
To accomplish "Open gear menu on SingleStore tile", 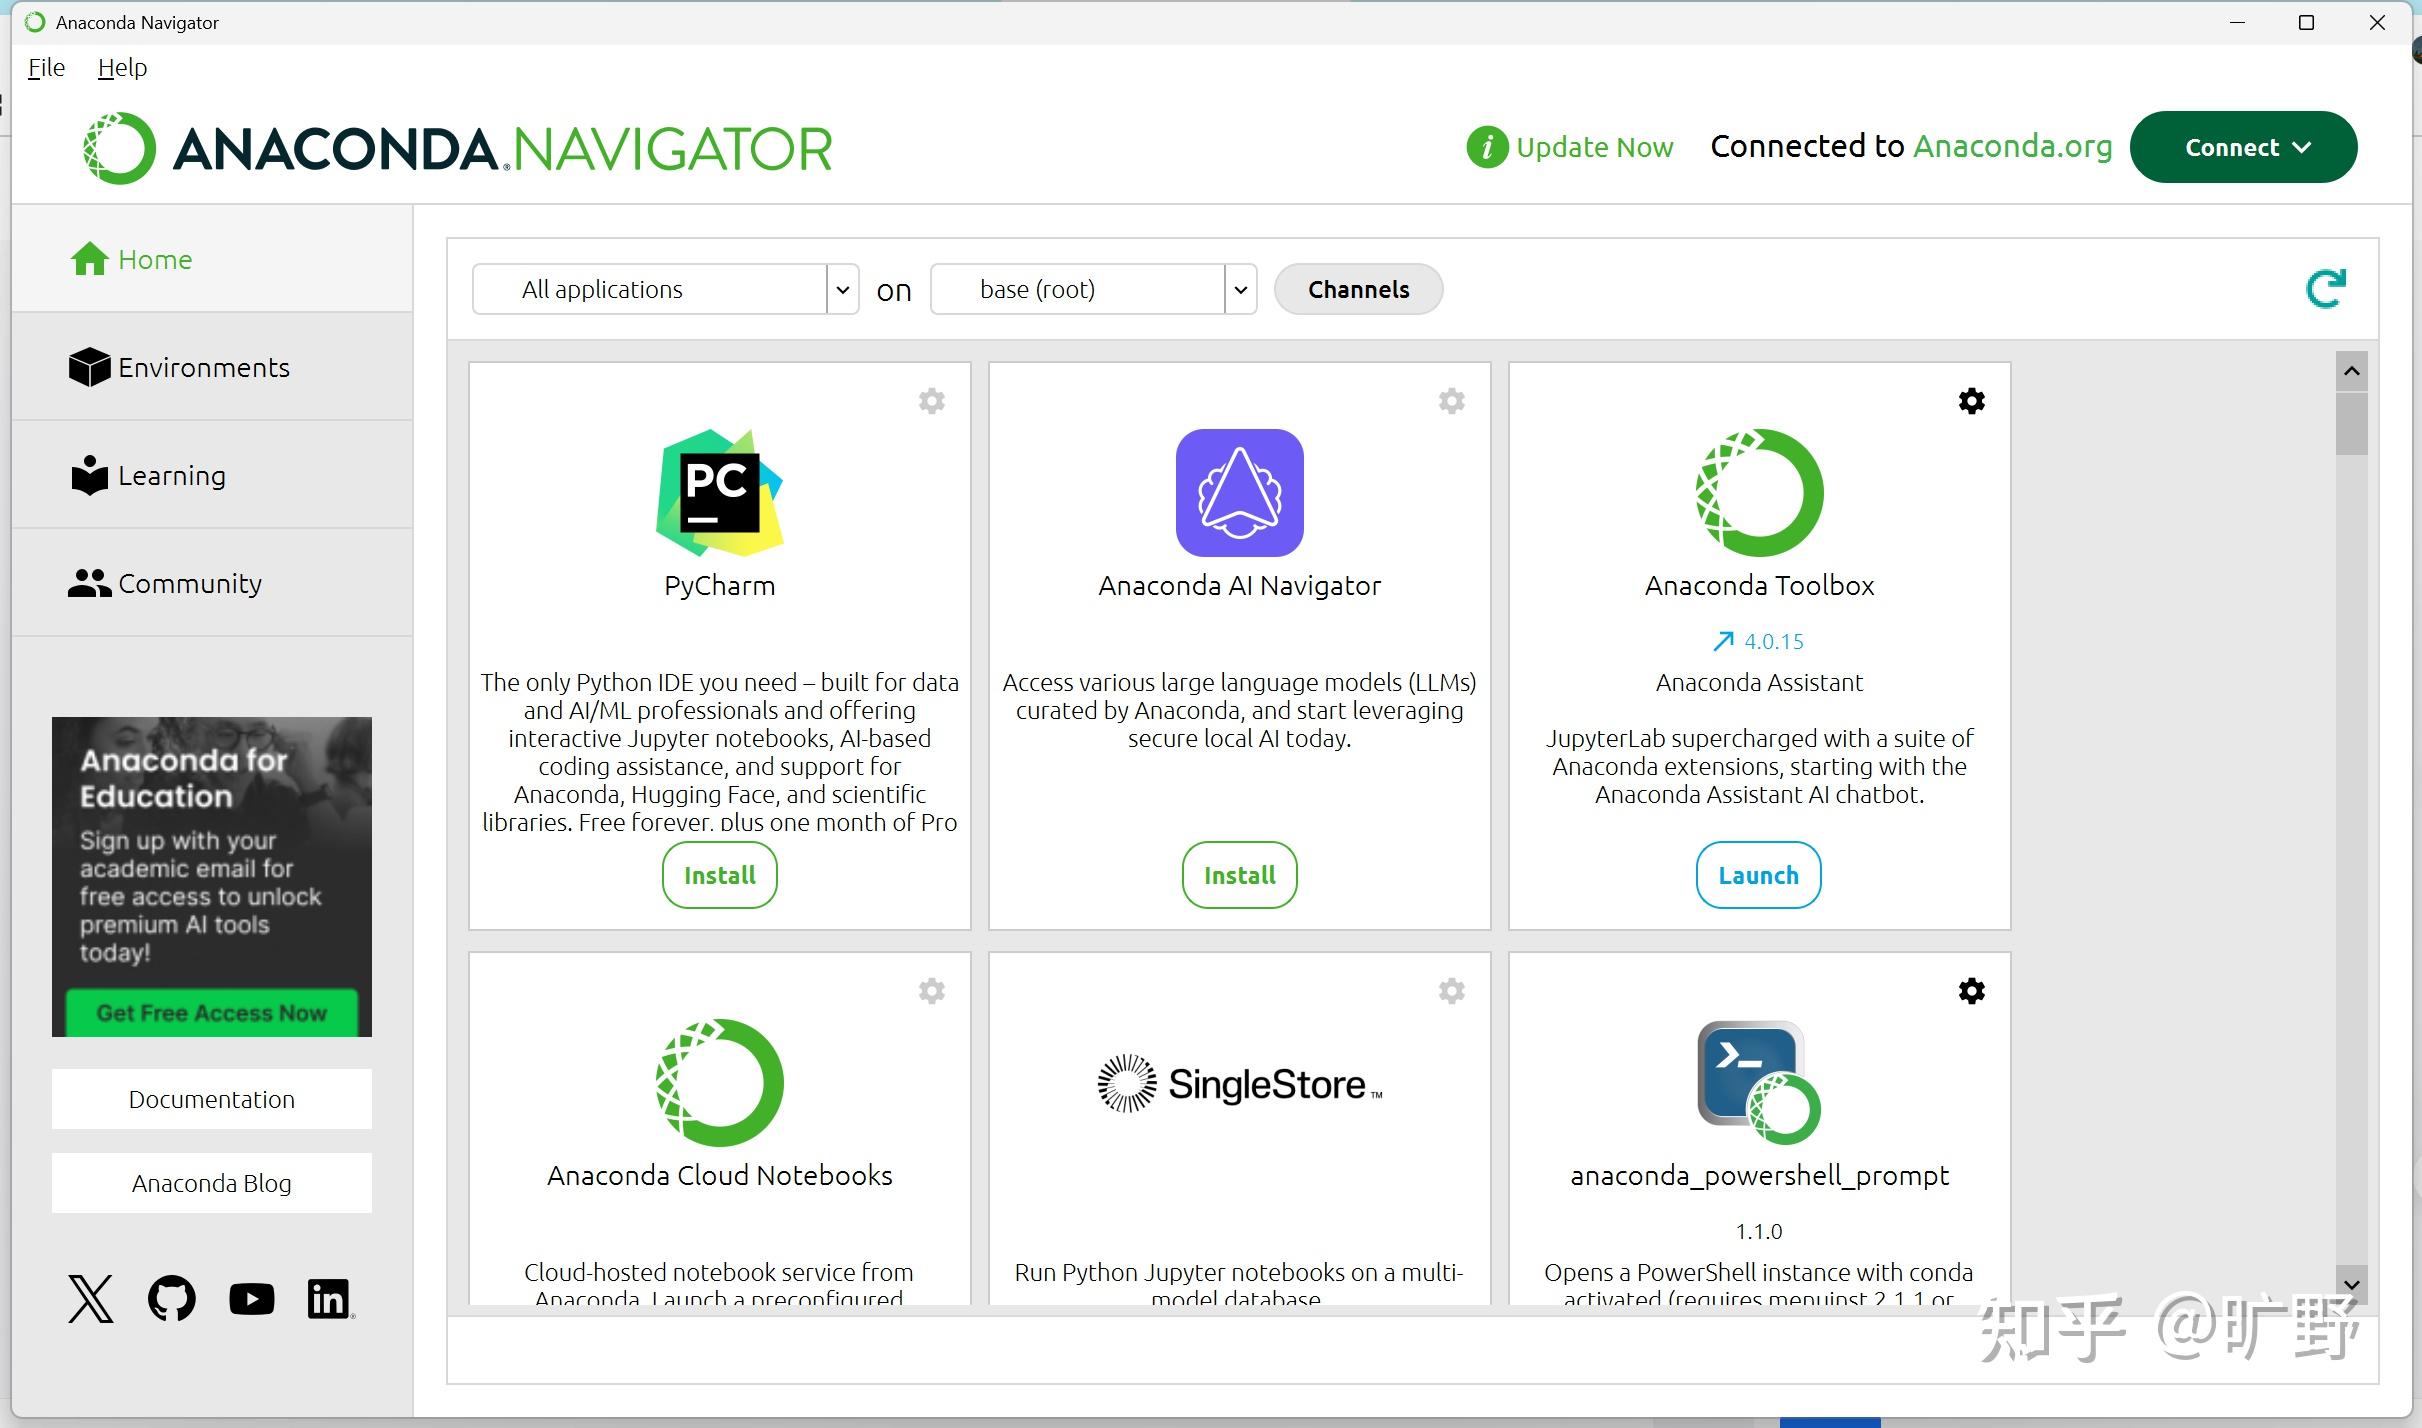I will [x=1451, y=991].
